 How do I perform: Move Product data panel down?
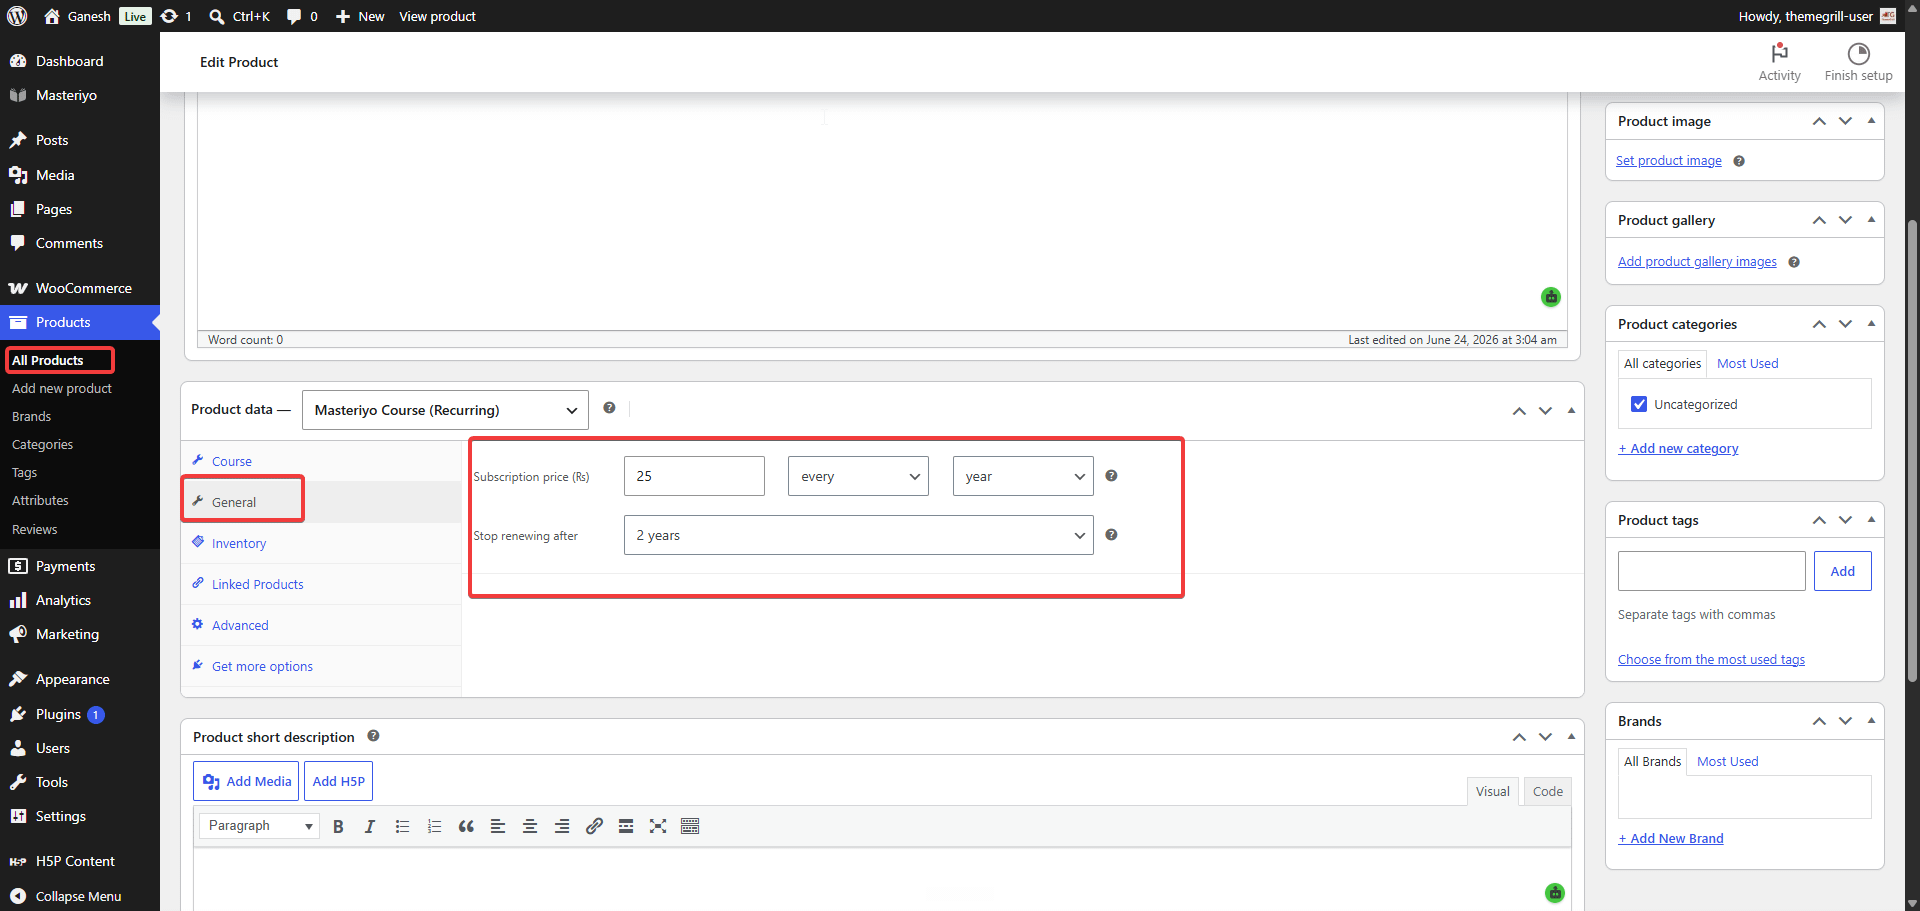coord(1545,411)
